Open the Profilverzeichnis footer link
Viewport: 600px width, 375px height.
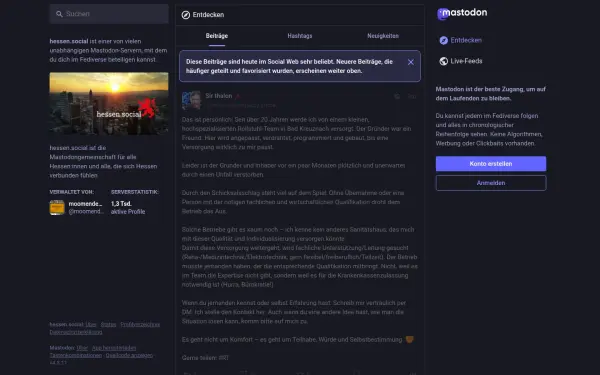click(140, 324)
